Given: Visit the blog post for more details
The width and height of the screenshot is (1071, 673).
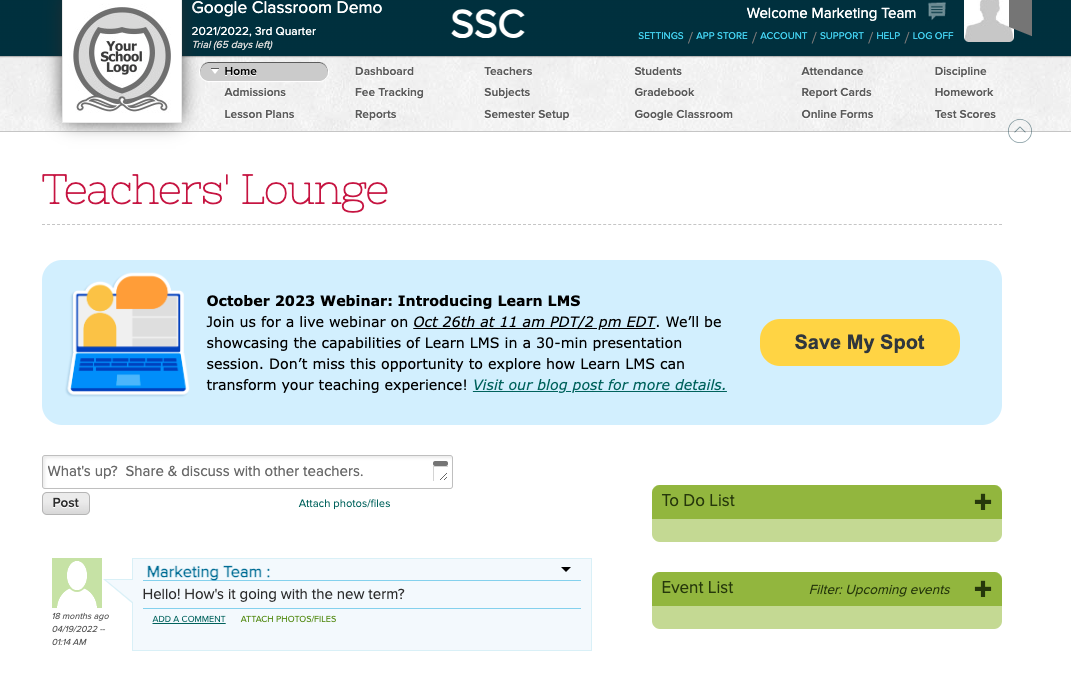Looking at the screenshot, I should (x=599, y=385).
